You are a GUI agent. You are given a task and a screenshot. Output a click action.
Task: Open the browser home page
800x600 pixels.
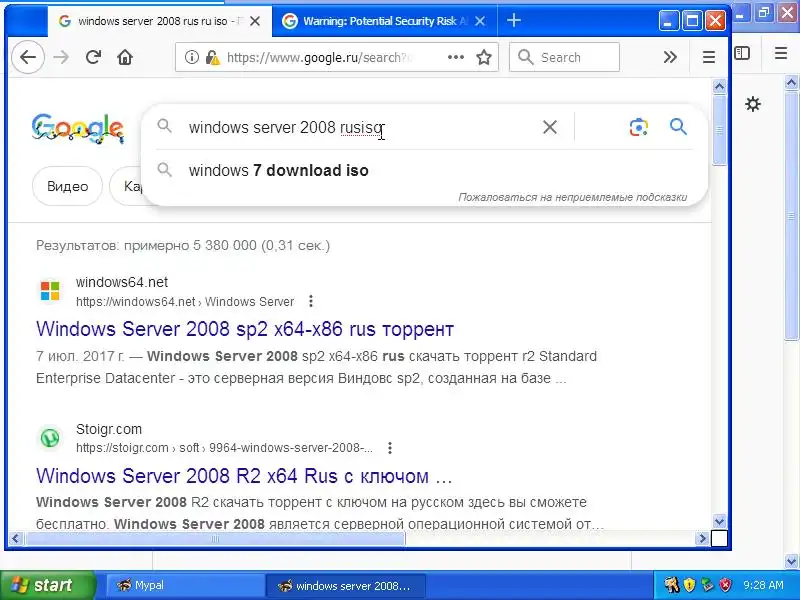124,57
